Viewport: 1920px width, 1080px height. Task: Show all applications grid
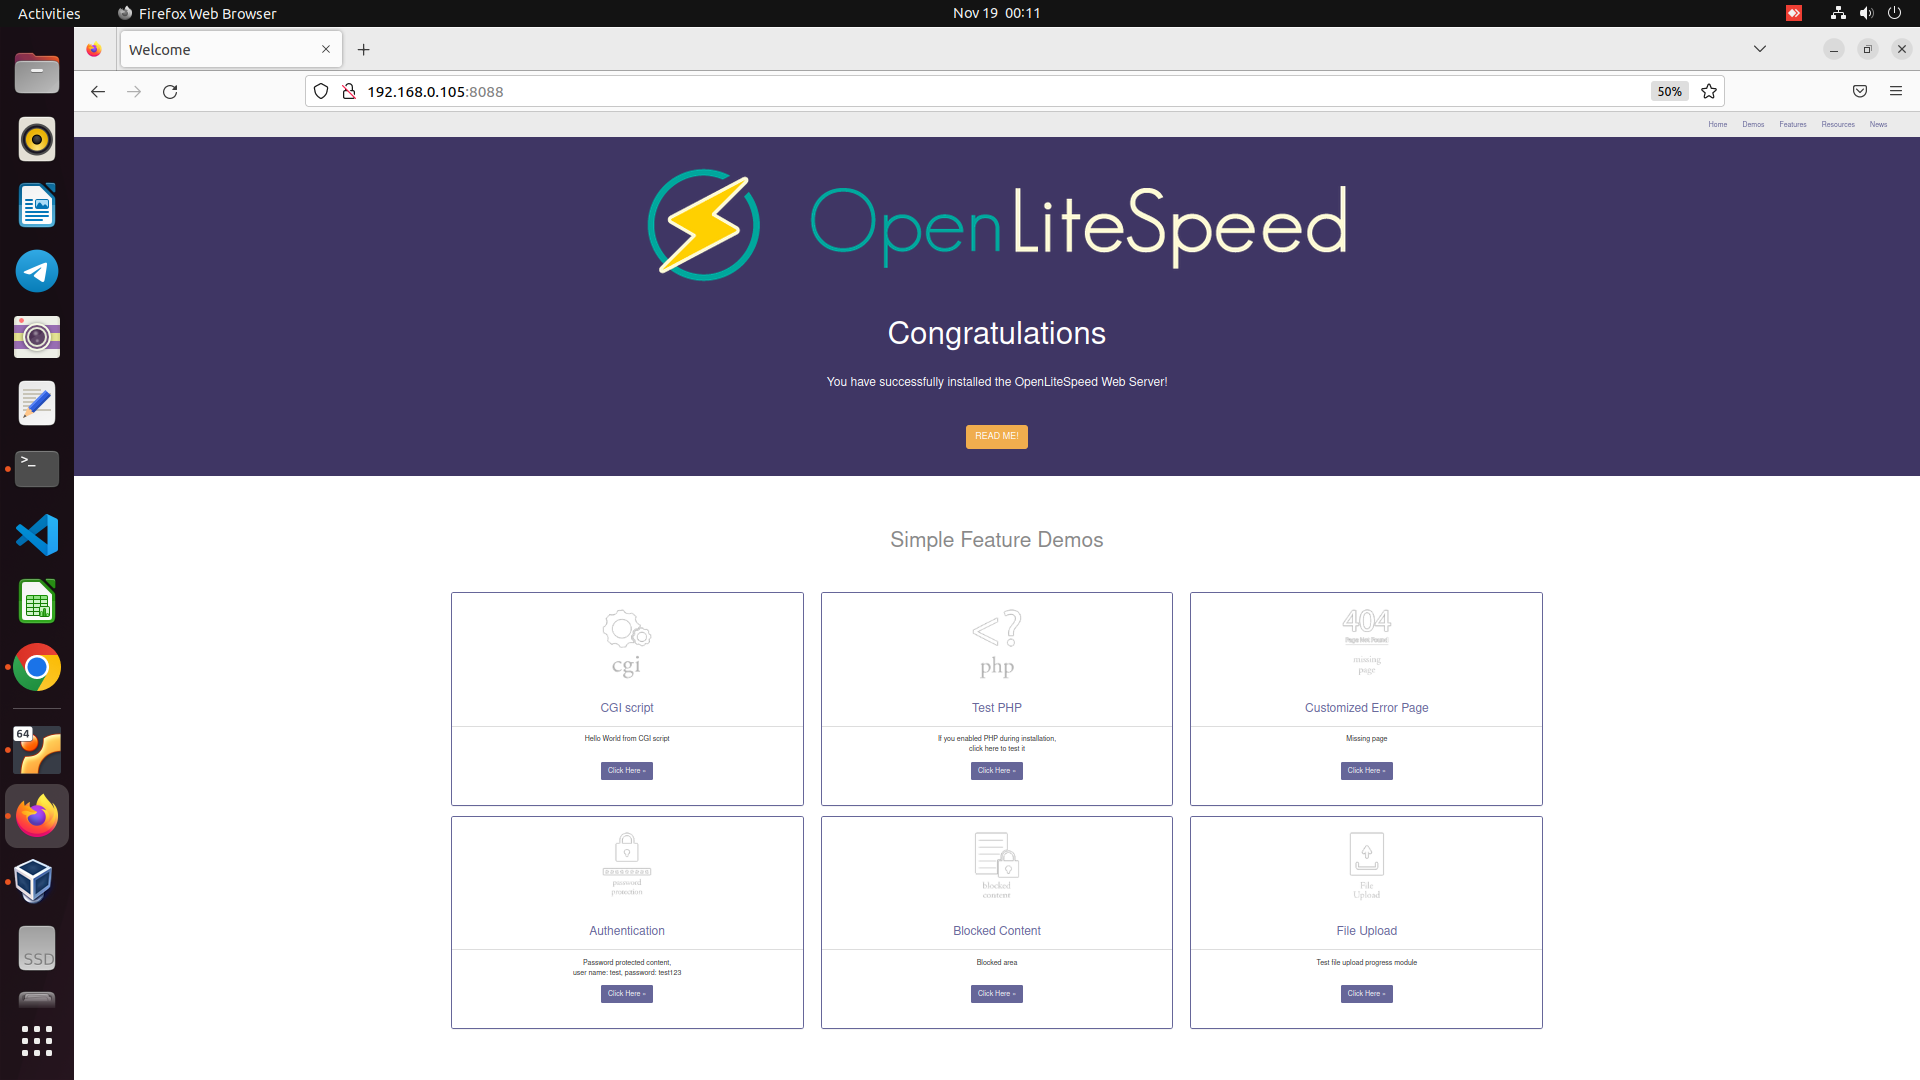(37, 1041)
